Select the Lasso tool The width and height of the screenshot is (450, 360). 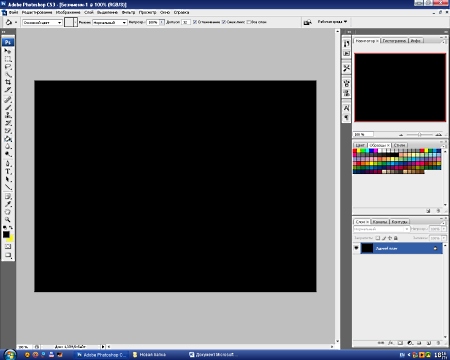coord(8,67)
